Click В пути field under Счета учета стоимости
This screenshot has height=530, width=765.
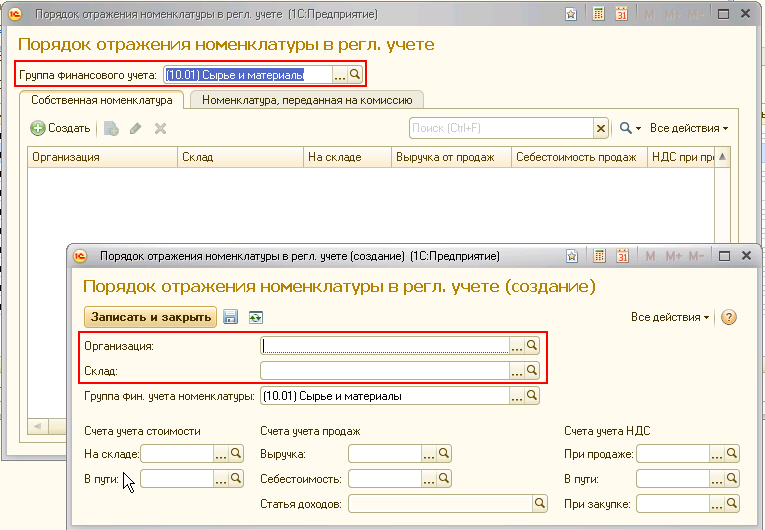click(x=177, y=479)
